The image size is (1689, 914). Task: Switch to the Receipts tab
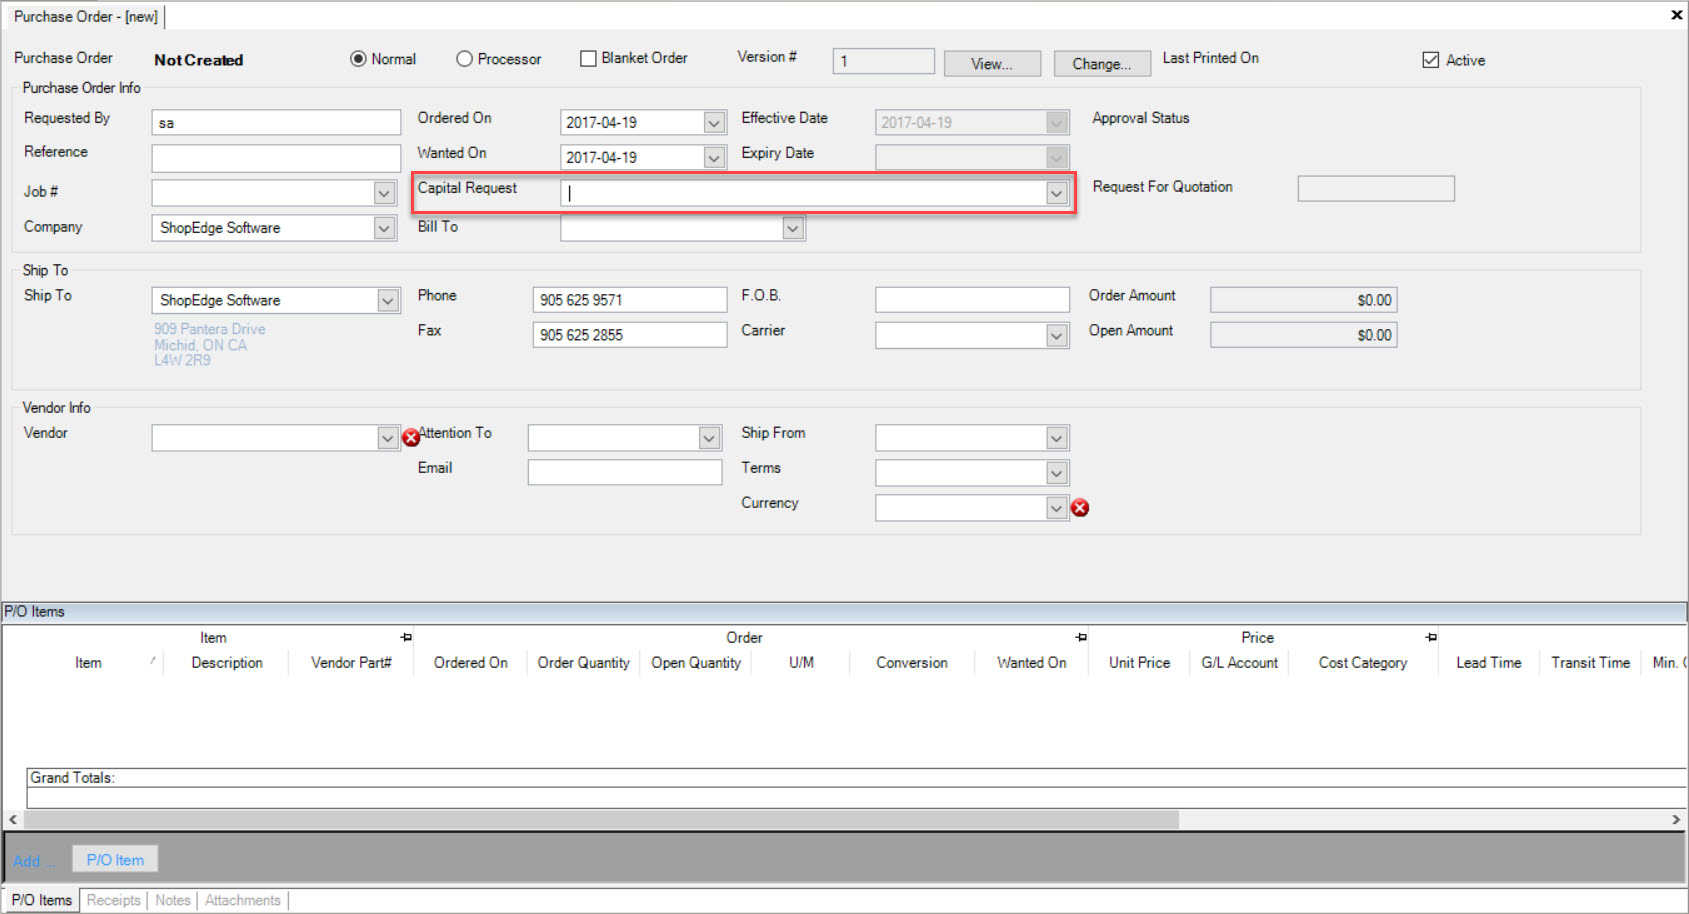pyautogui.click(x=113, y=900)
